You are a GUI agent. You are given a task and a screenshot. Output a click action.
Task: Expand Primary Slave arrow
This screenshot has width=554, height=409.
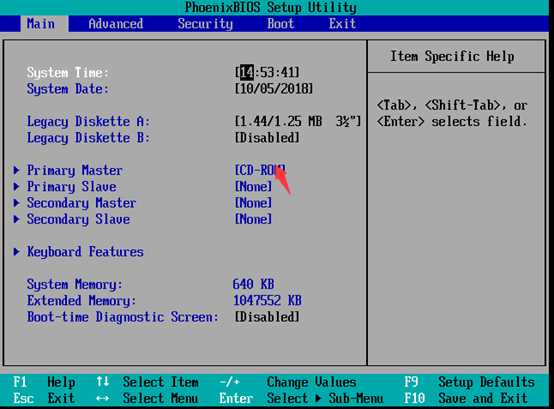pos(16,186)
